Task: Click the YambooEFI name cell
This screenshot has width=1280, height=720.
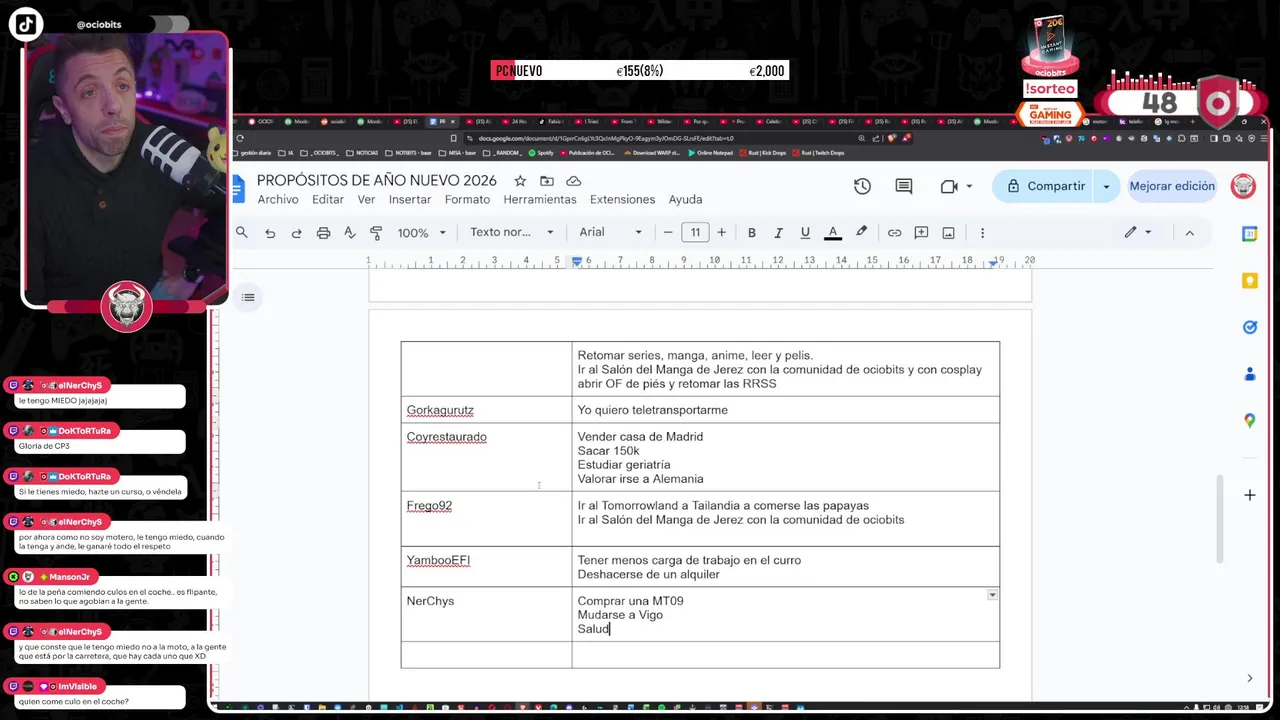Action: point(486,566)
